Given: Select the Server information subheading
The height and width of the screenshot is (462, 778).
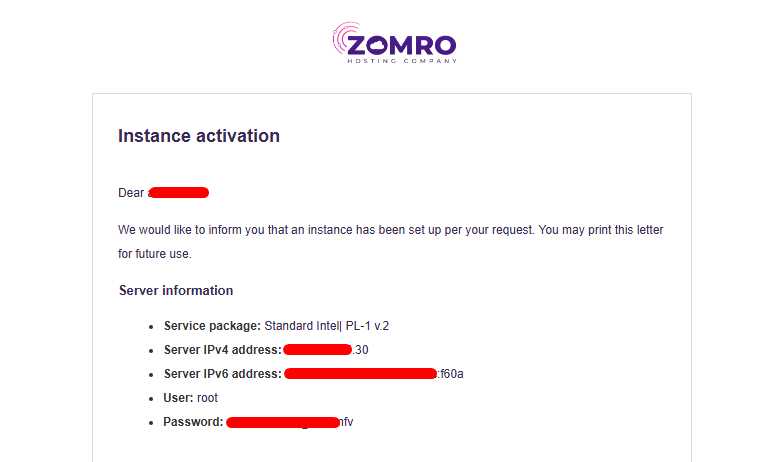Looking at the screenshot, I should [176, 291].
